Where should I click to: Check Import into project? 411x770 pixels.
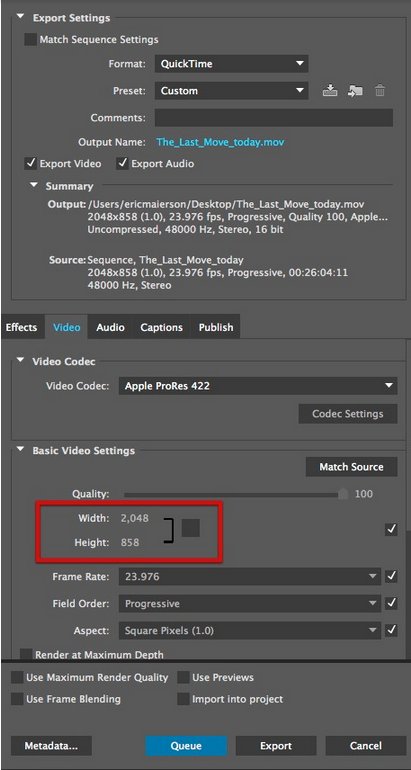click(184, 699)
